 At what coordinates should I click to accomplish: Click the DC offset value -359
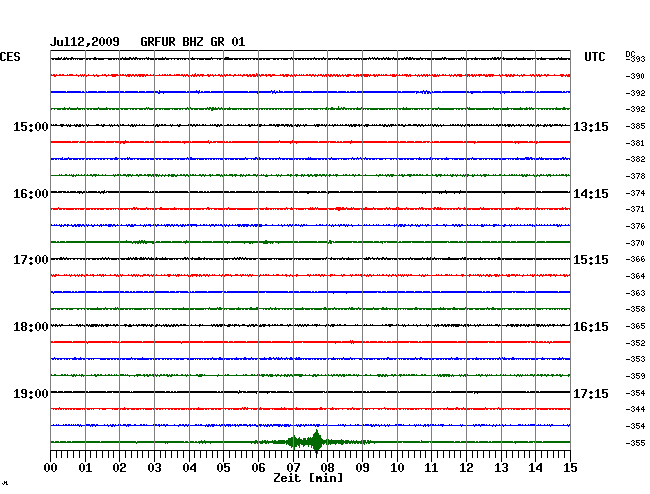click(635, 376)
